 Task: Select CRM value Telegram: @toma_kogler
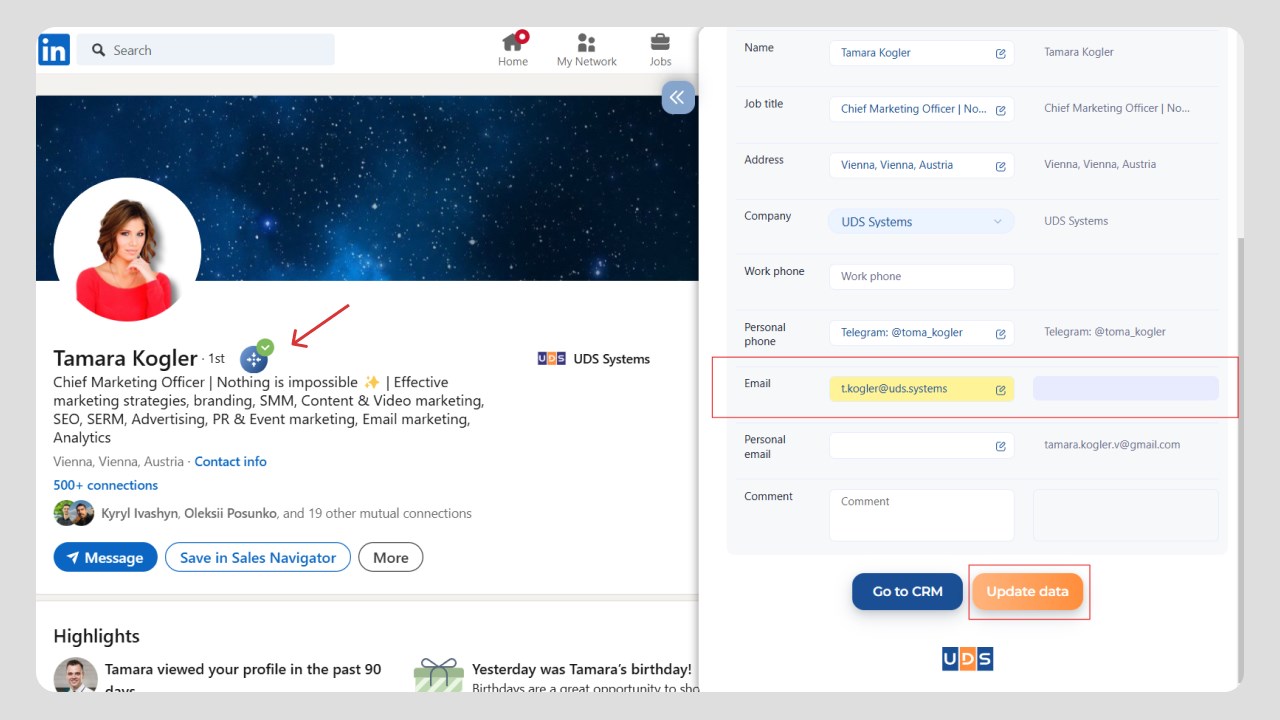click(x=1105, y=332)
